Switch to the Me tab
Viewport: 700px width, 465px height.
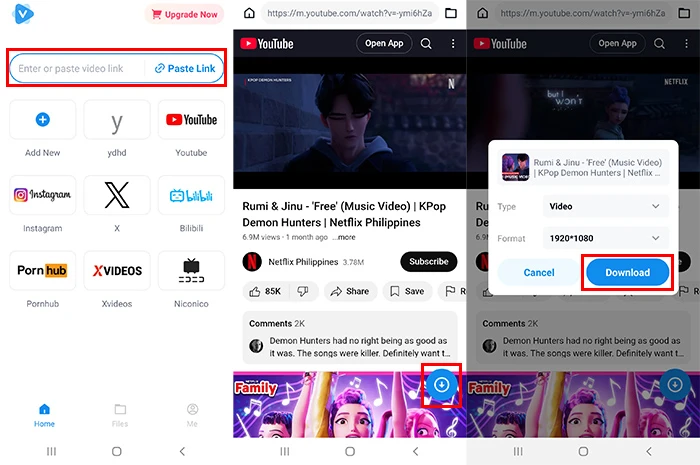click(192, 415)
